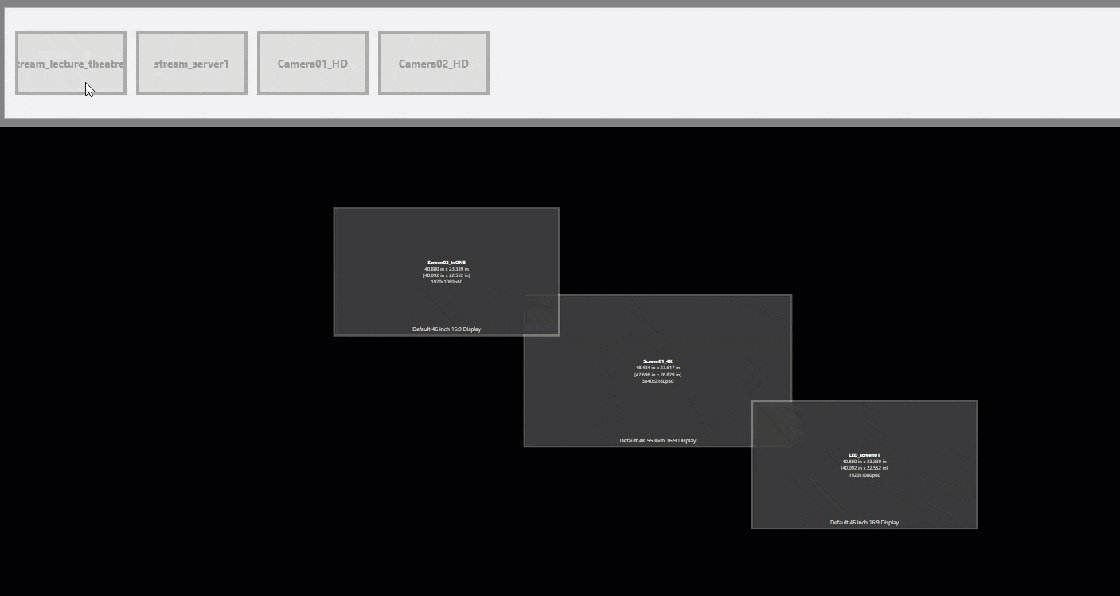Click overlap between upper-left and center screens
The height and width of the screenshot is (596, 1120).
[541, 315]
